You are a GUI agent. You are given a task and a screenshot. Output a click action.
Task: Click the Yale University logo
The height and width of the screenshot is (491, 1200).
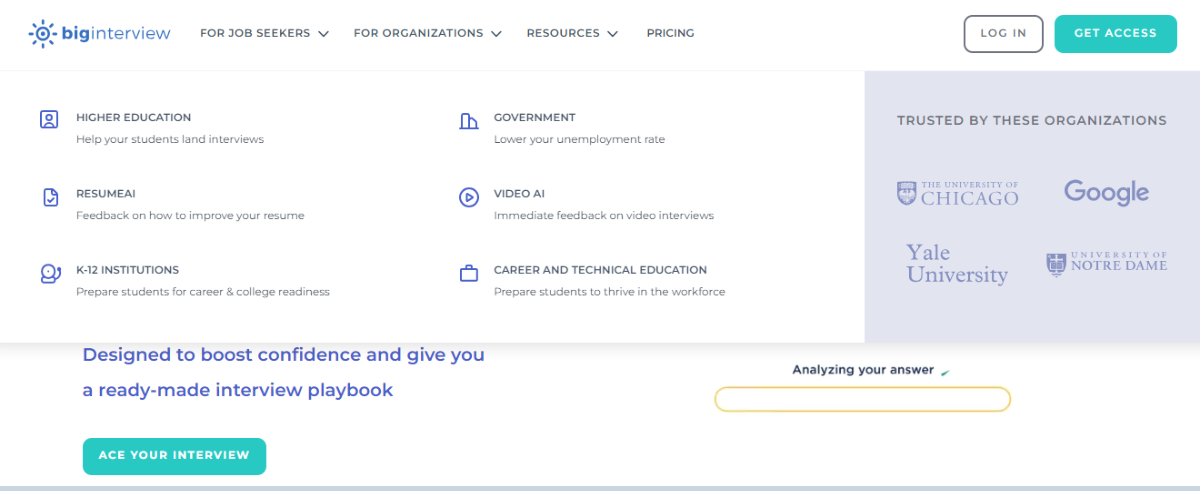pyautogui.click(x=957, y=264)
